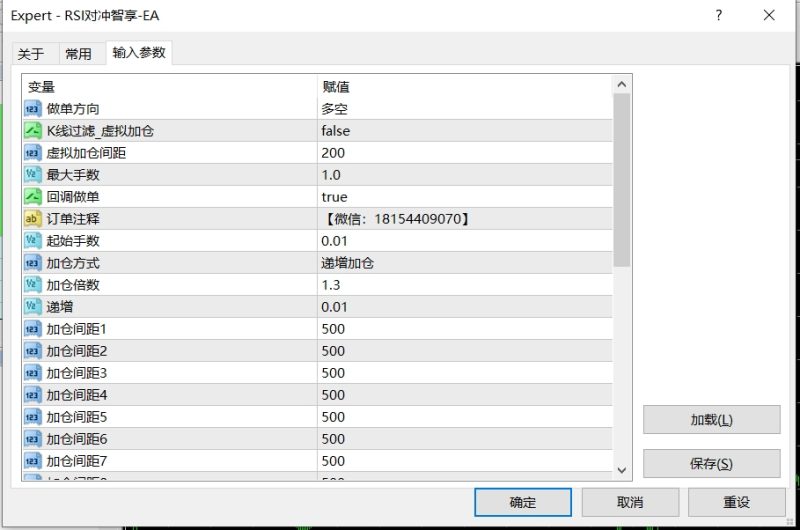Click the 保存(S) button
This screenshot has width=800, height=530.
pyautogui.click(x=711, y=464)
